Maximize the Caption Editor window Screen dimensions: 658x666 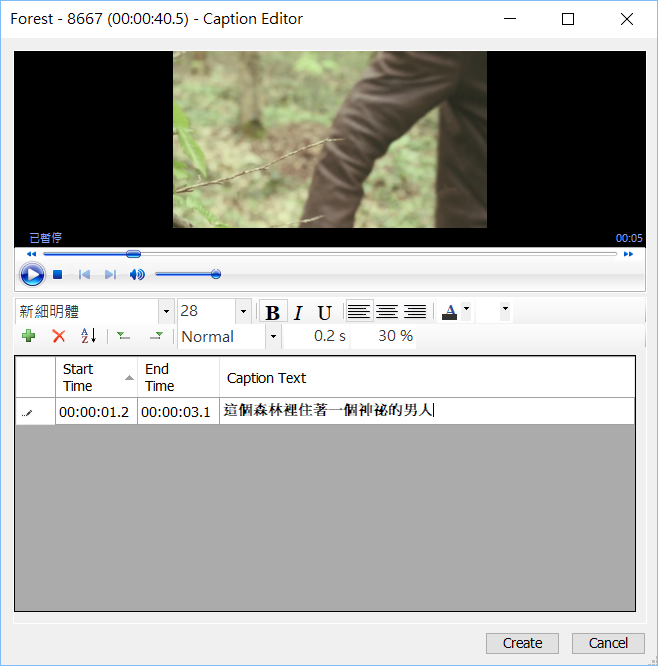coord(568,19)
